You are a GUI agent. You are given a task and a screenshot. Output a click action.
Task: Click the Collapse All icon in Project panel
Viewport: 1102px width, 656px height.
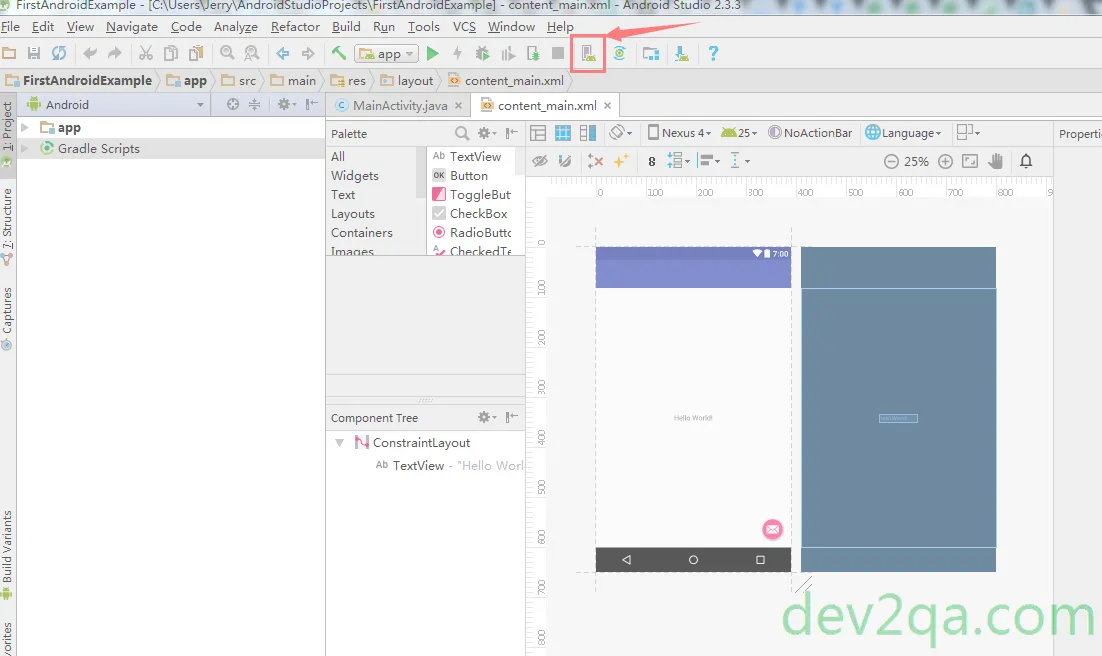click(x=254, y=105)
